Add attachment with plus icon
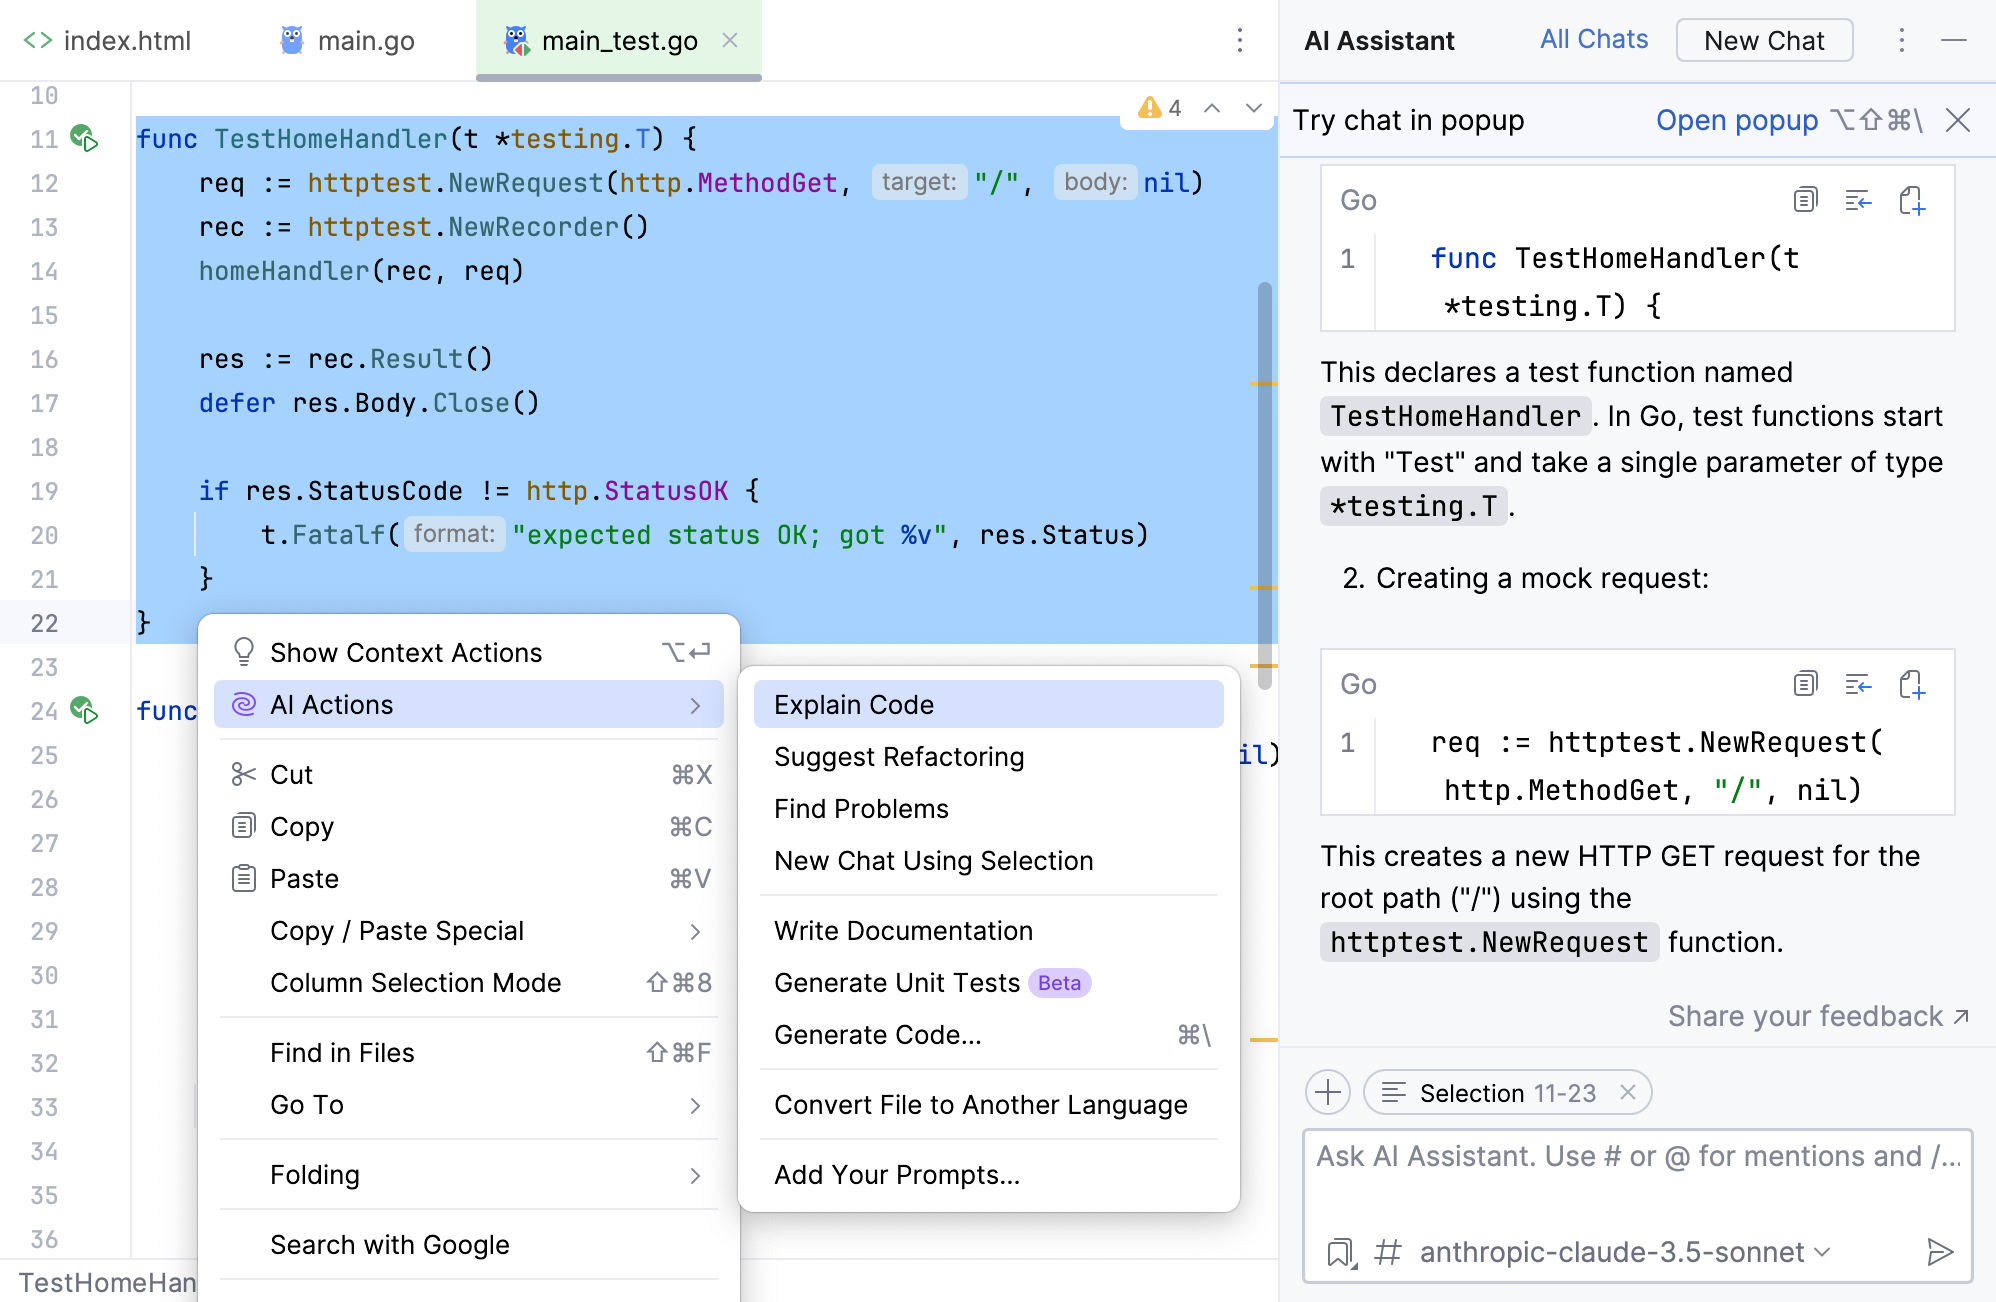The image size is (1996, 1302). [x=1328, y=1092]
